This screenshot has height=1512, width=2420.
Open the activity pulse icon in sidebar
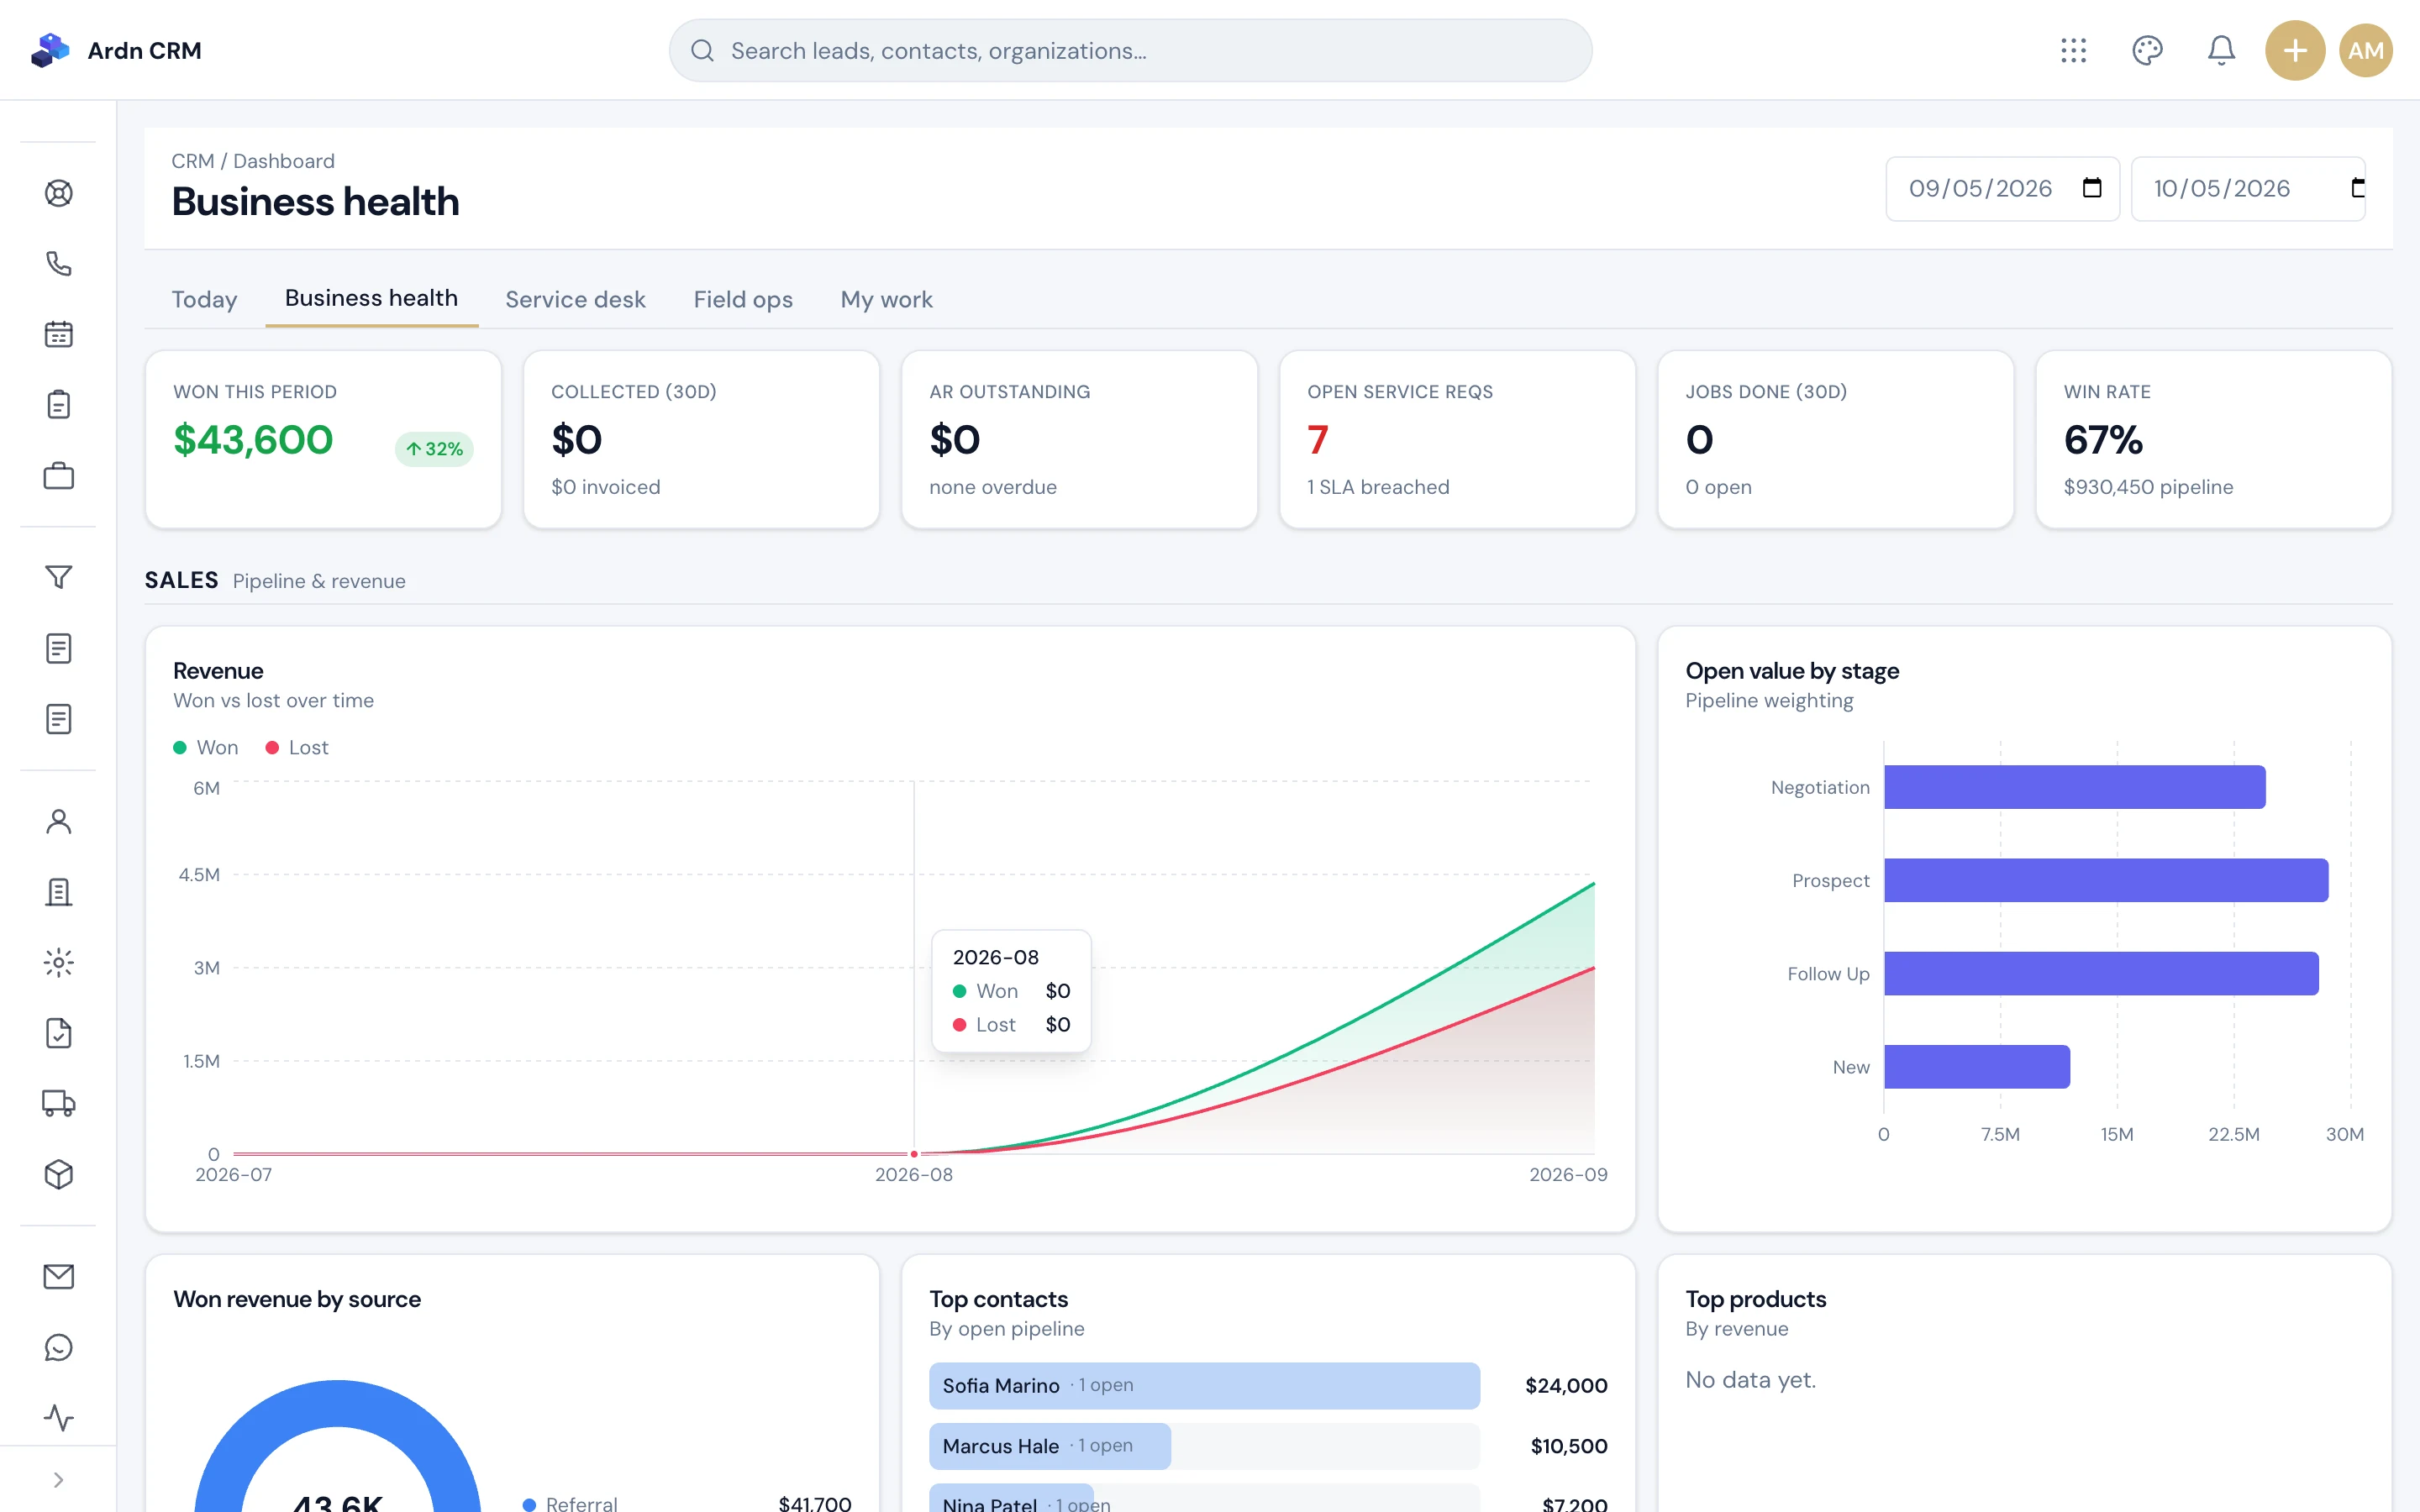click(58, 1418)
